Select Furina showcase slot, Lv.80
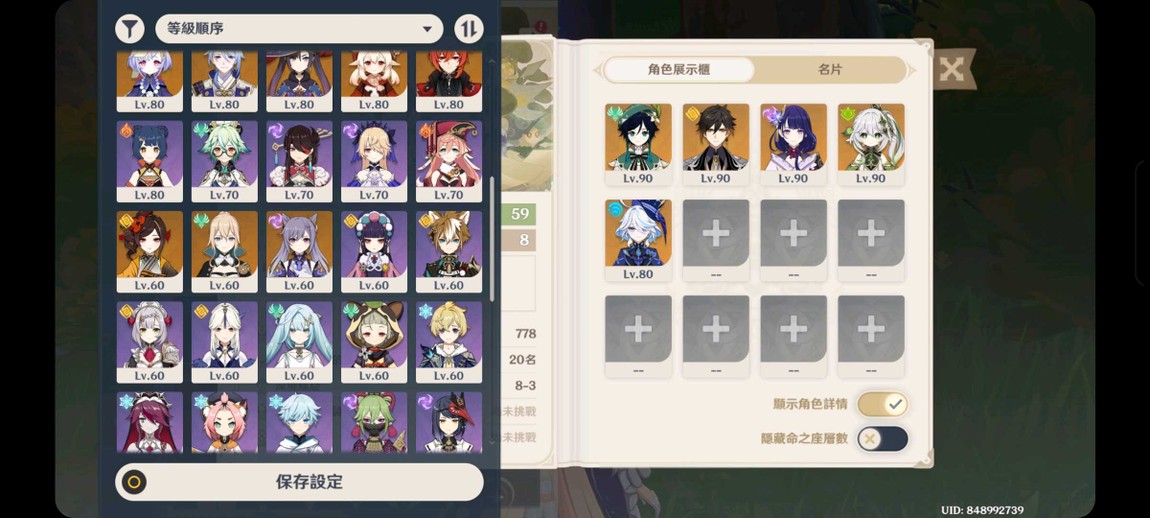Viewport: 1150px width, 518px height. click(638, 240)
